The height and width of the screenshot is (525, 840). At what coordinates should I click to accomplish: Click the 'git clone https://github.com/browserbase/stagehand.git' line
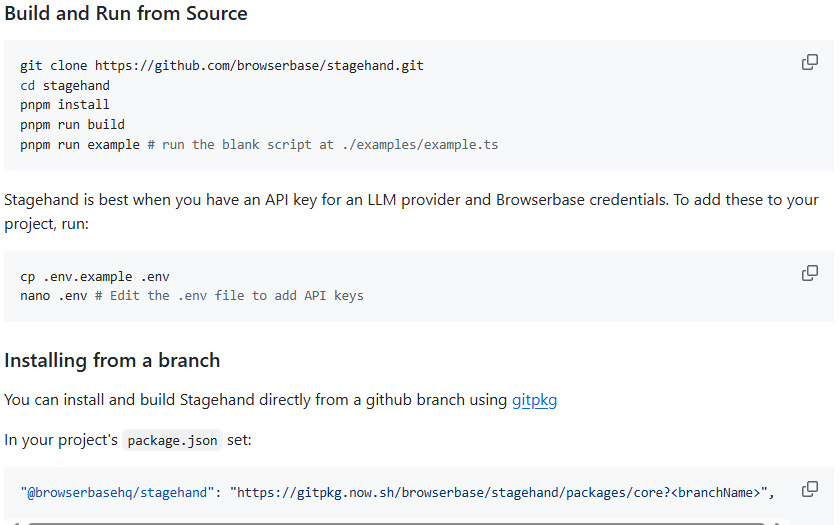coord(222,66)
